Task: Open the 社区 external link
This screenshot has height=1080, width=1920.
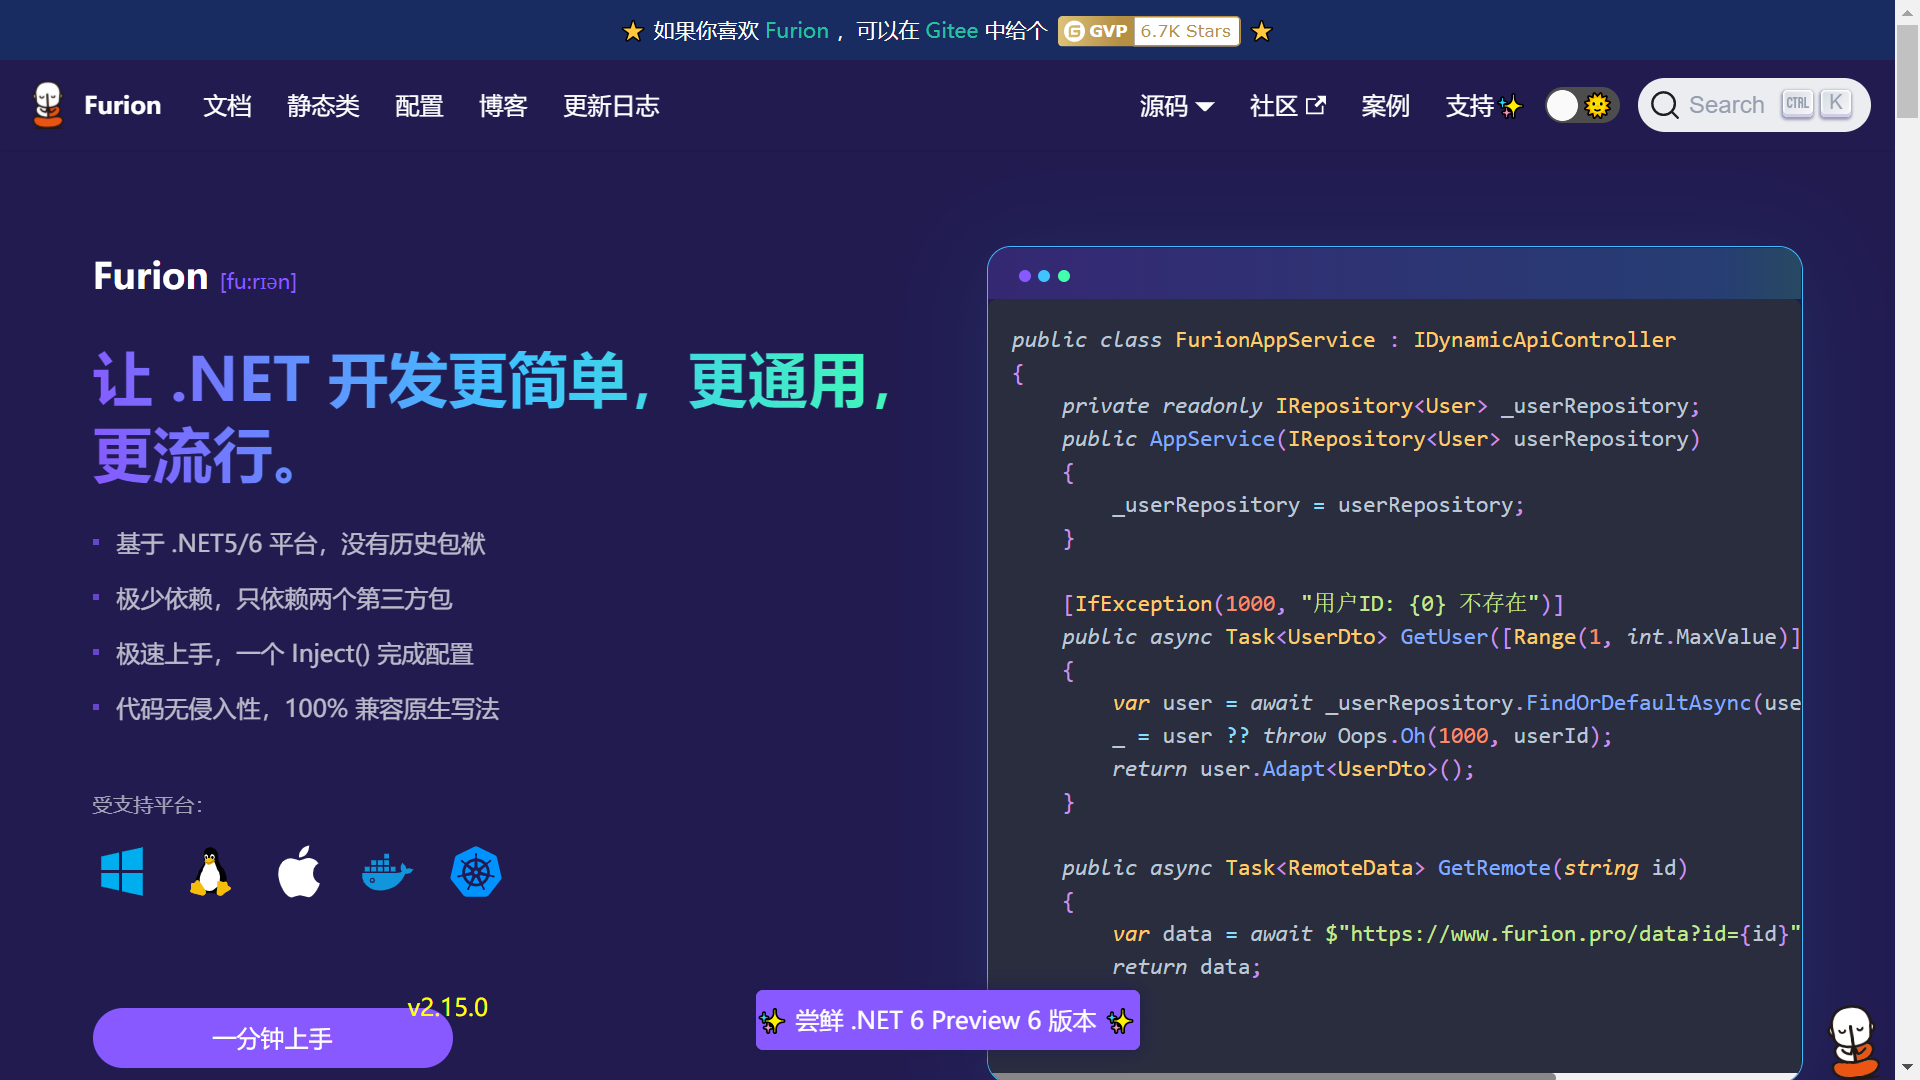Action: pyautogui.click(x=1288, y=105)
